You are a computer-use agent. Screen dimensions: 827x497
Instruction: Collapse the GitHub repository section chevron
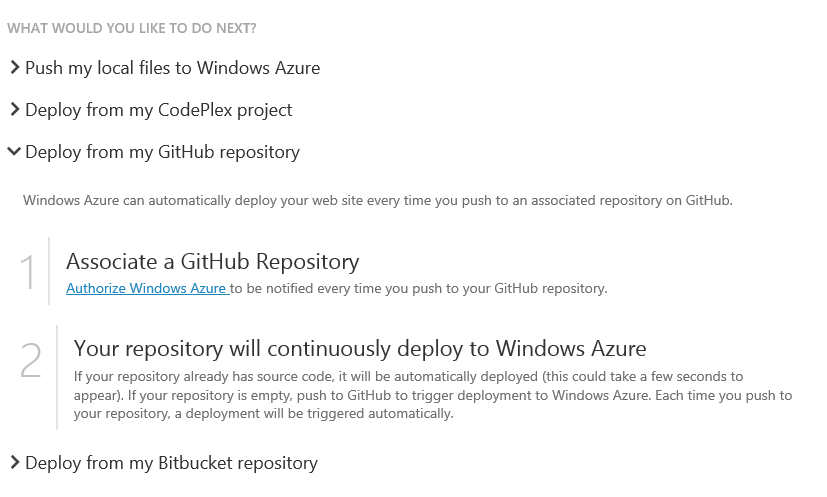pyautogui.click(x=14, y=152)
